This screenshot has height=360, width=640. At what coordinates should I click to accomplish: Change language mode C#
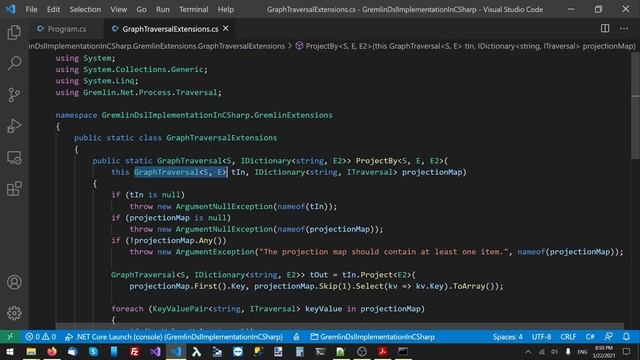[x=590, y=337]
